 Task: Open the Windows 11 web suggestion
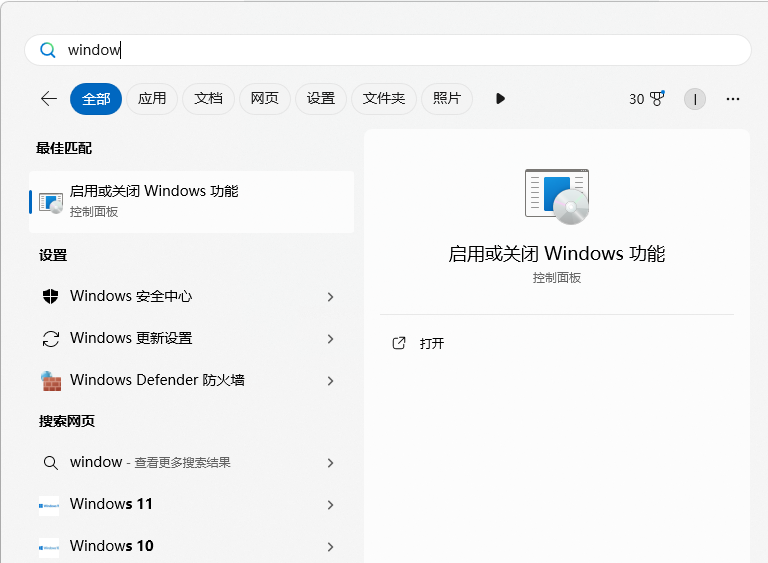192,504
